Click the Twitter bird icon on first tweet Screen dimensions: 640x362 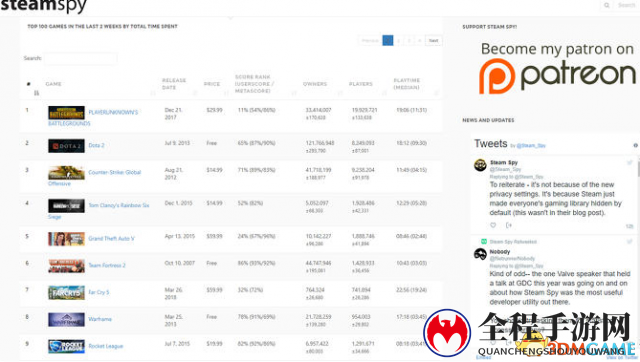(630, 162)
